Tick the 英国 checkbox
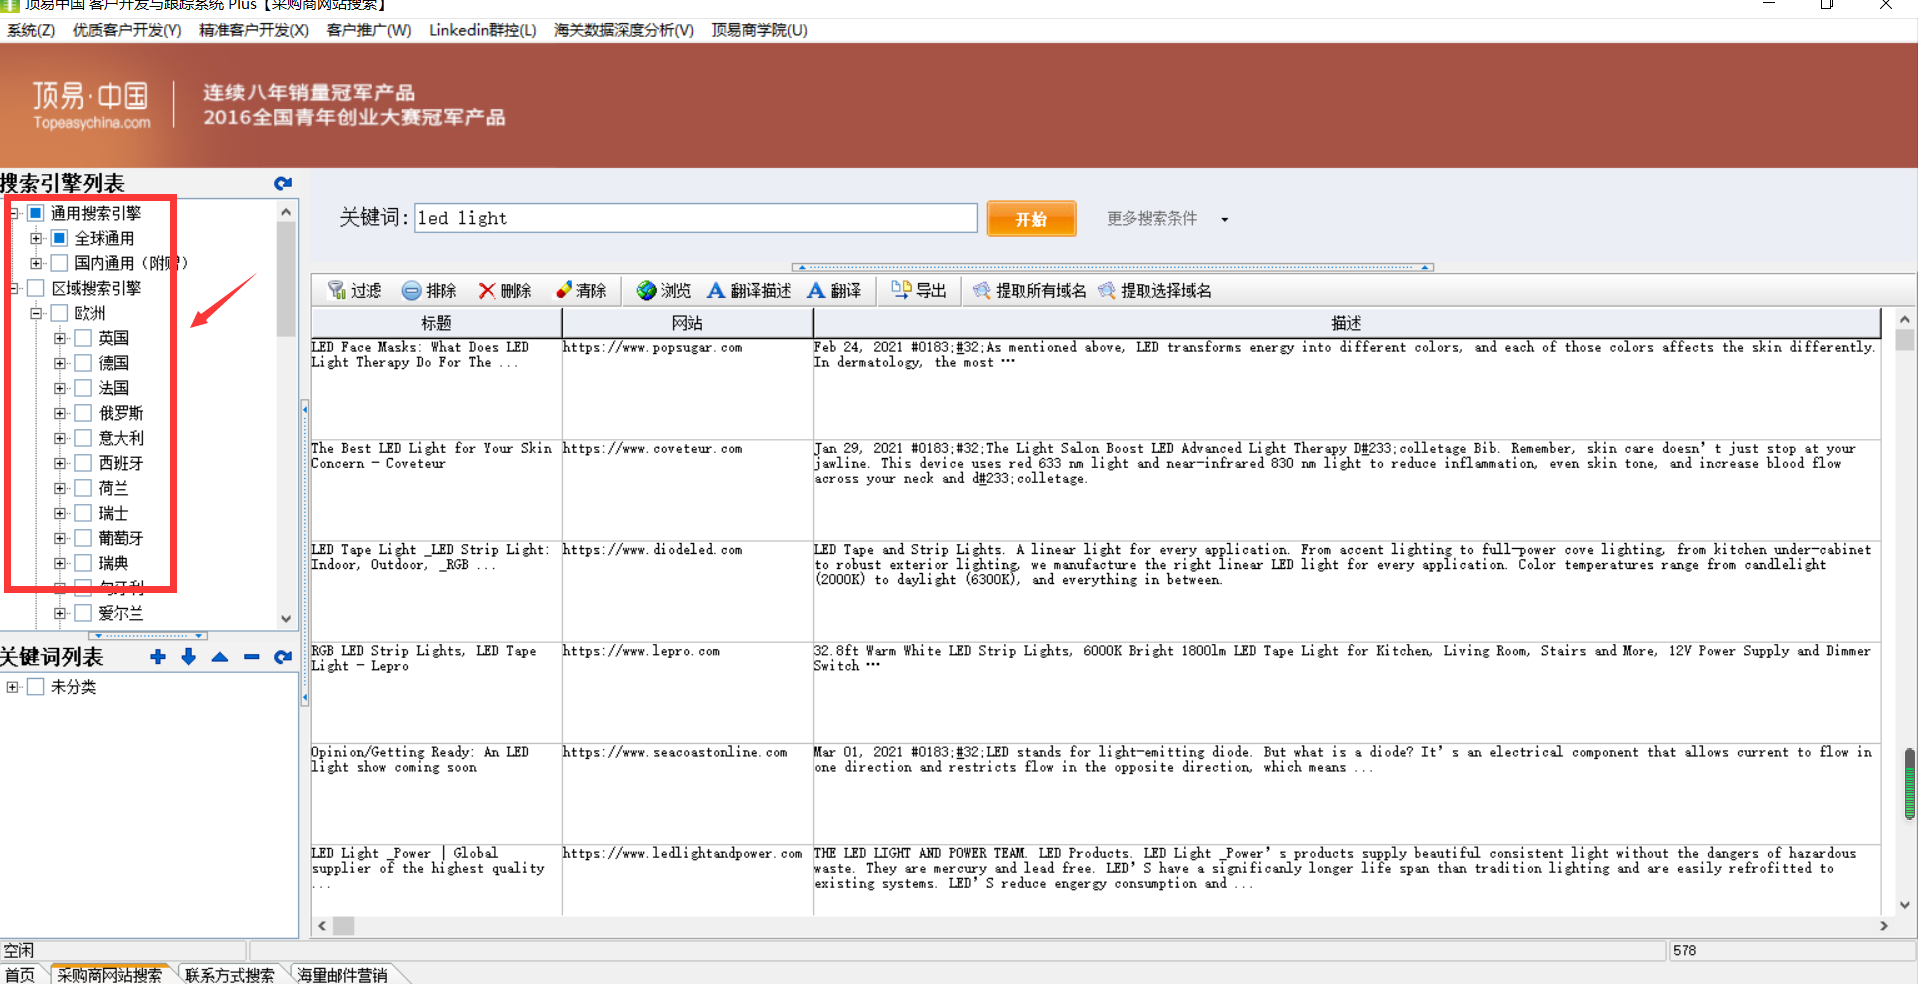Screen dimensions: 1918x984 pyautogui.click(x=84, y=338)
